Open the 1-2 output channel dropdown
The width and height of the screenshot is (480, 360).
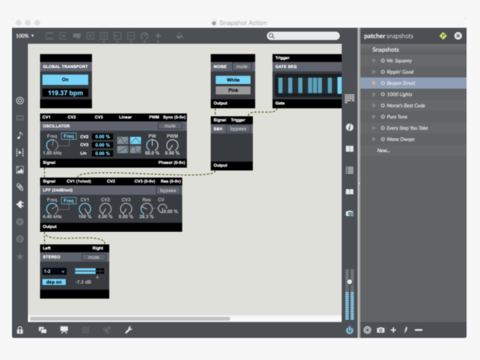click(54, 271)
